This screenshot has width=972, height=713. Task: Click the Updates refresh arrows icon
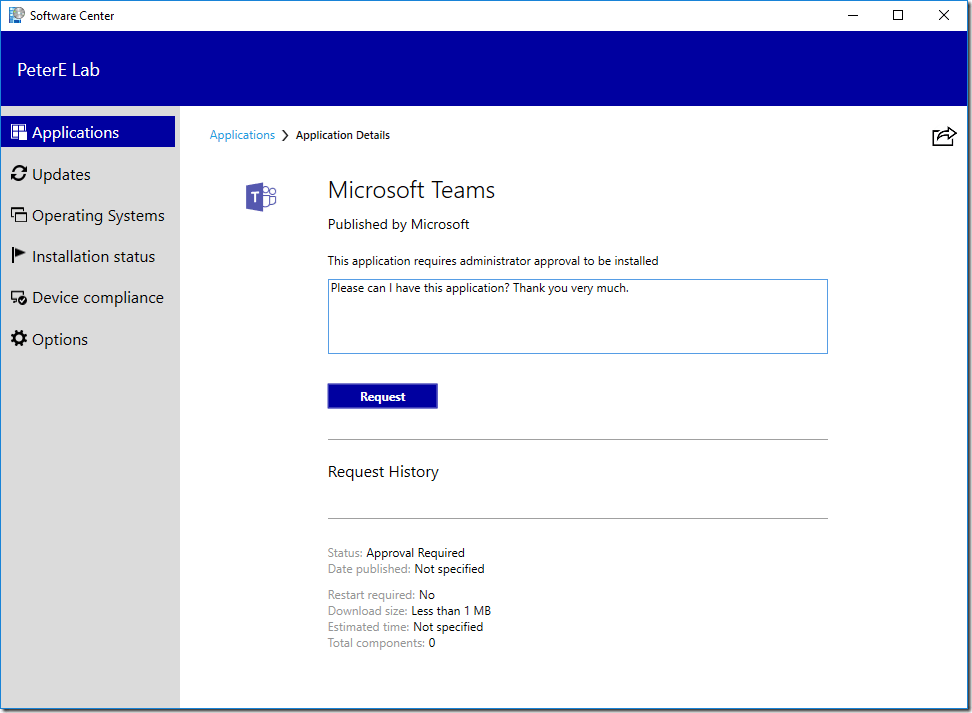(19, 174)
